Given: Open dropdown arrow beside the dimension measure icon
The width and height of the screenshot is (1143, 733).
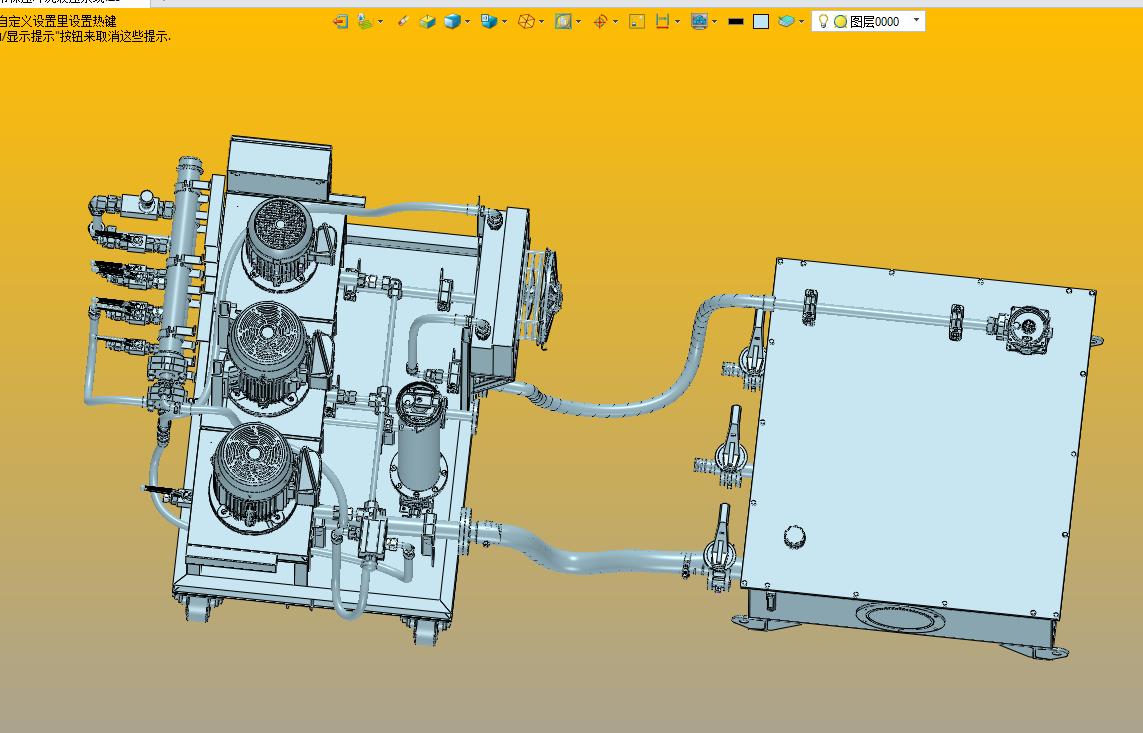Looking at the screenshot, I should (x=677, y=22).
